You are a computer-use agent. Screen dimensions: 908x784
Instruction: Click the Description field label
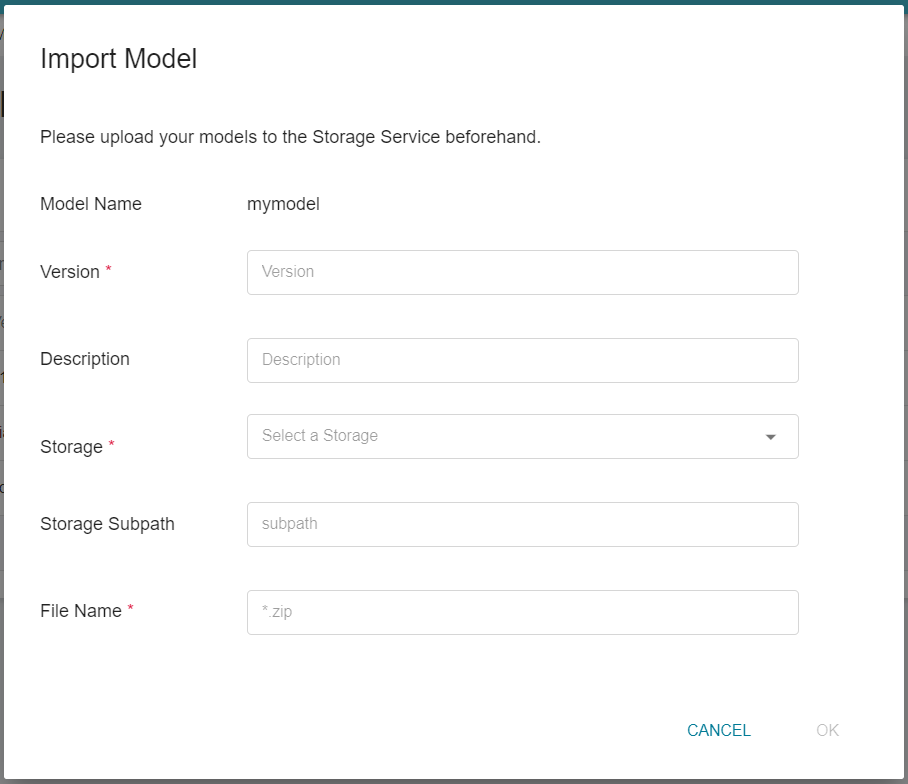click(x=85, y=359)
